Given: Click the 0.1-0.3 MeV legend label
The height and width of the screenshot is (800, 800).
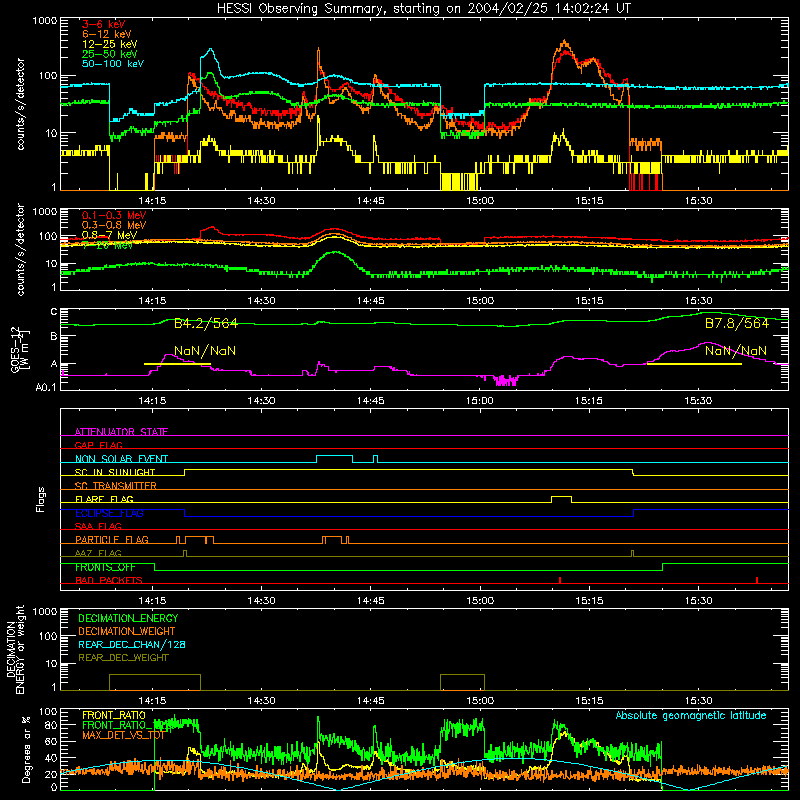Looking at the screenshot, I should pos(114,216).
